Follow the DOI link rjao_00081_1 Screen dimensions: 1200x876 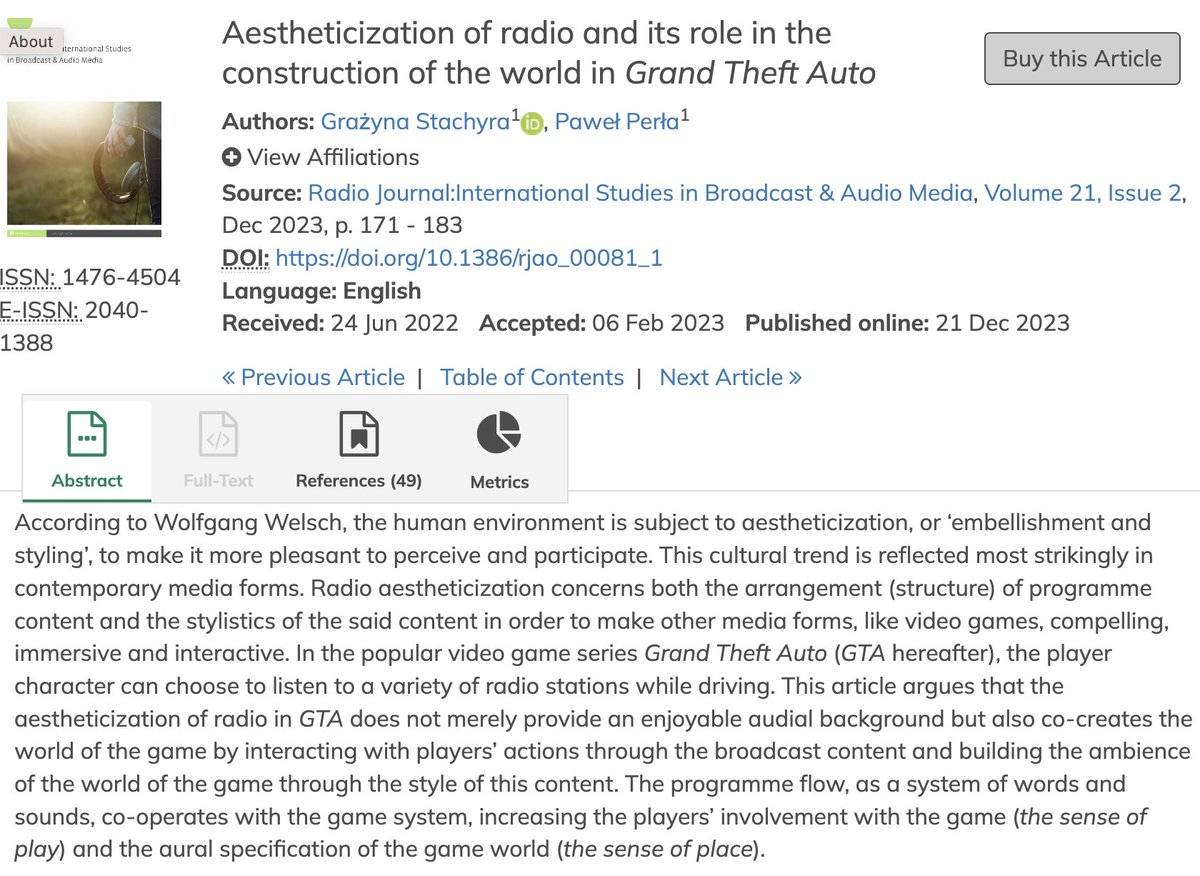469,259
